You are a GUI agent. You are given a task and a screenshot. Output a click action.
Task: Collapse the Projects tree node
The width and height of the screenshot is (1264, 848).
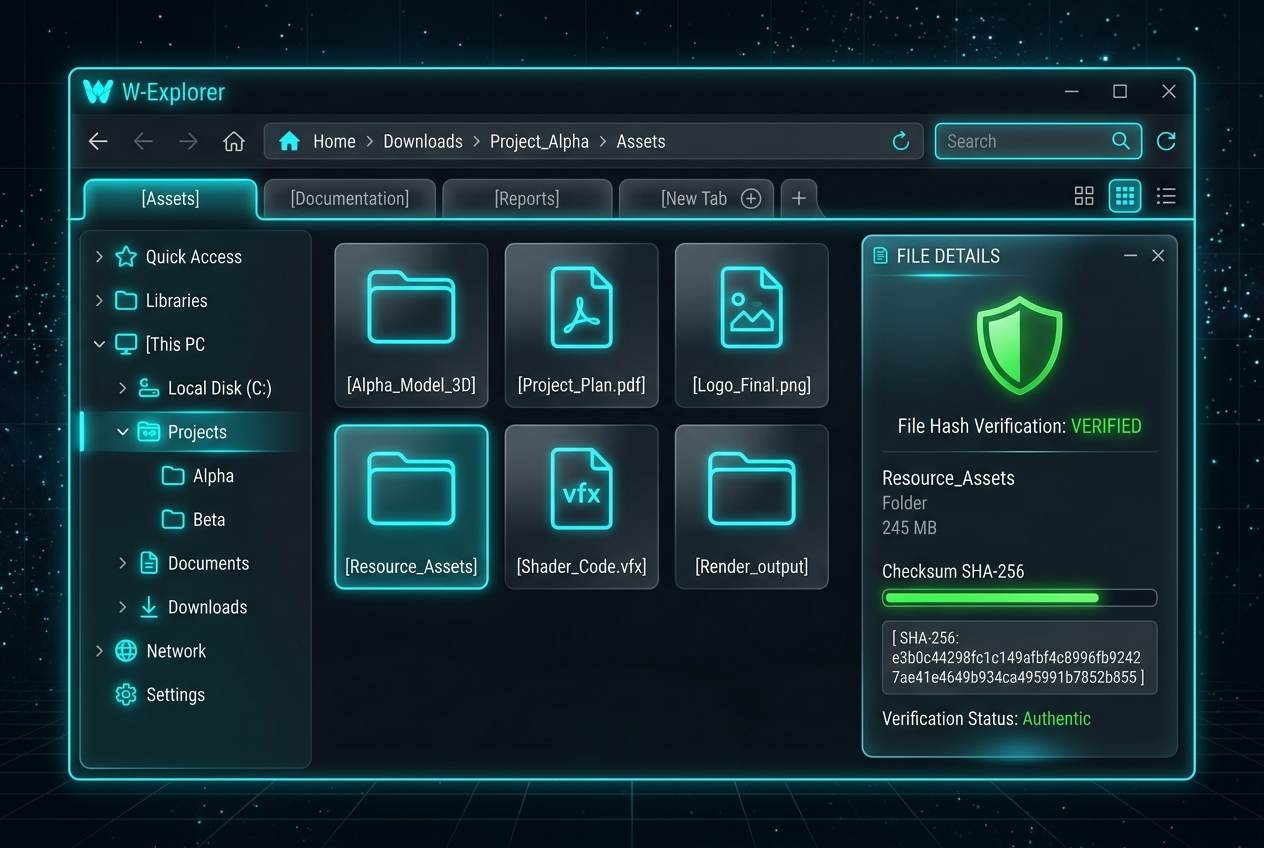pyautogui.click(x=122, y=432)
